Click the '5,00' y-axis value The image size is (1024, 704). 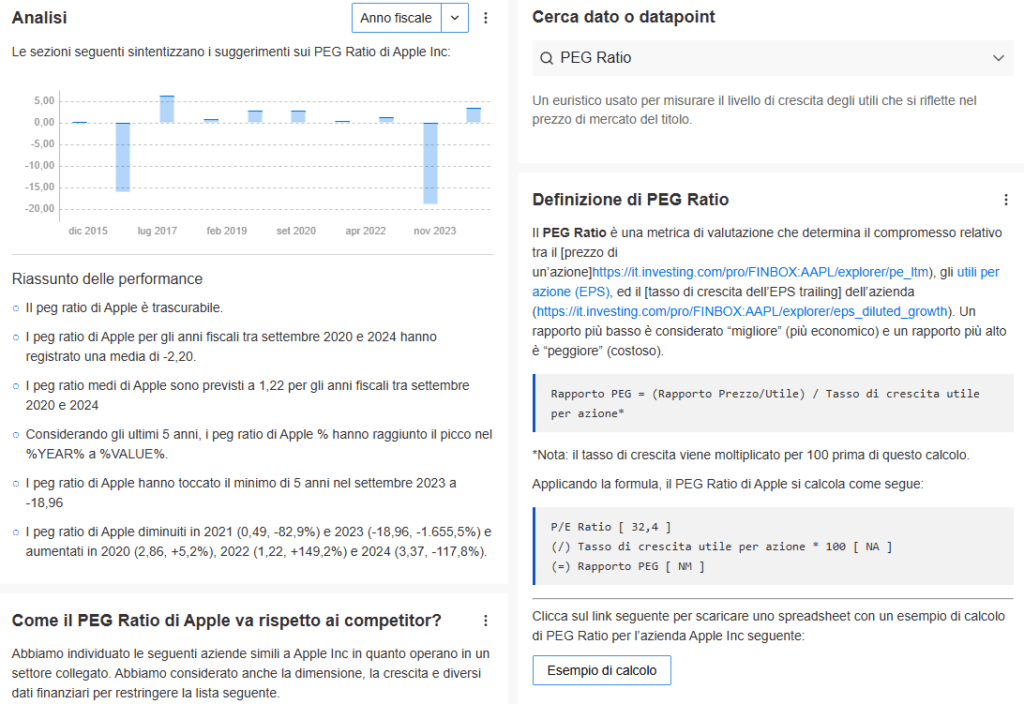[44, 101]
